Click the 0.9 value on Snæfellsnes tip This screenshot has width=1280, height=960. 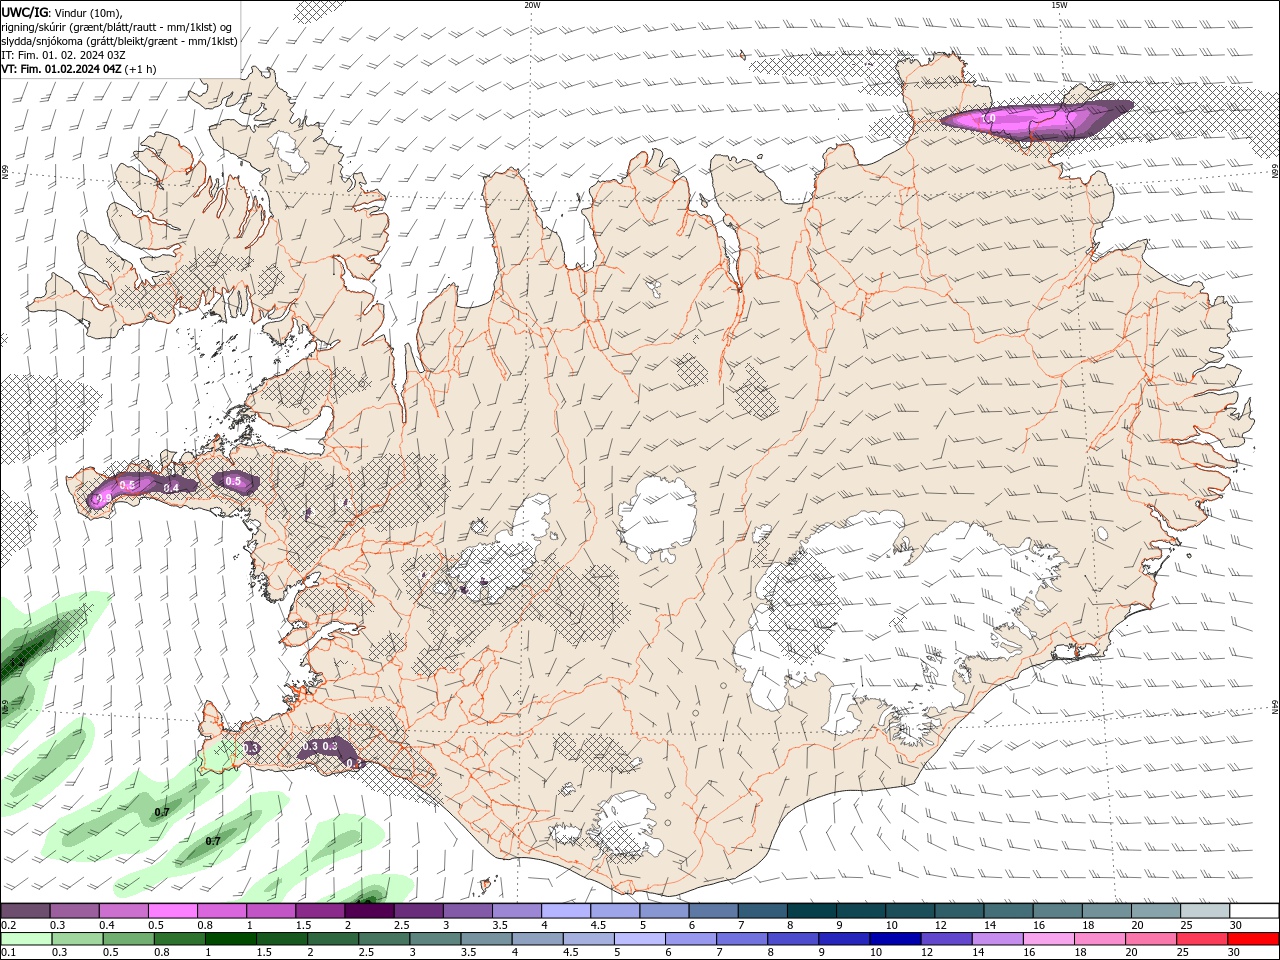(103, 498)
